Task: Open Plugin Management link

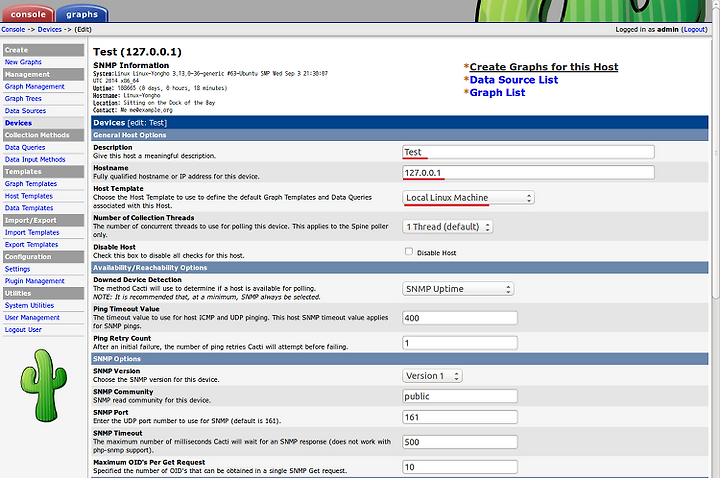Action: tap(34, 281)
